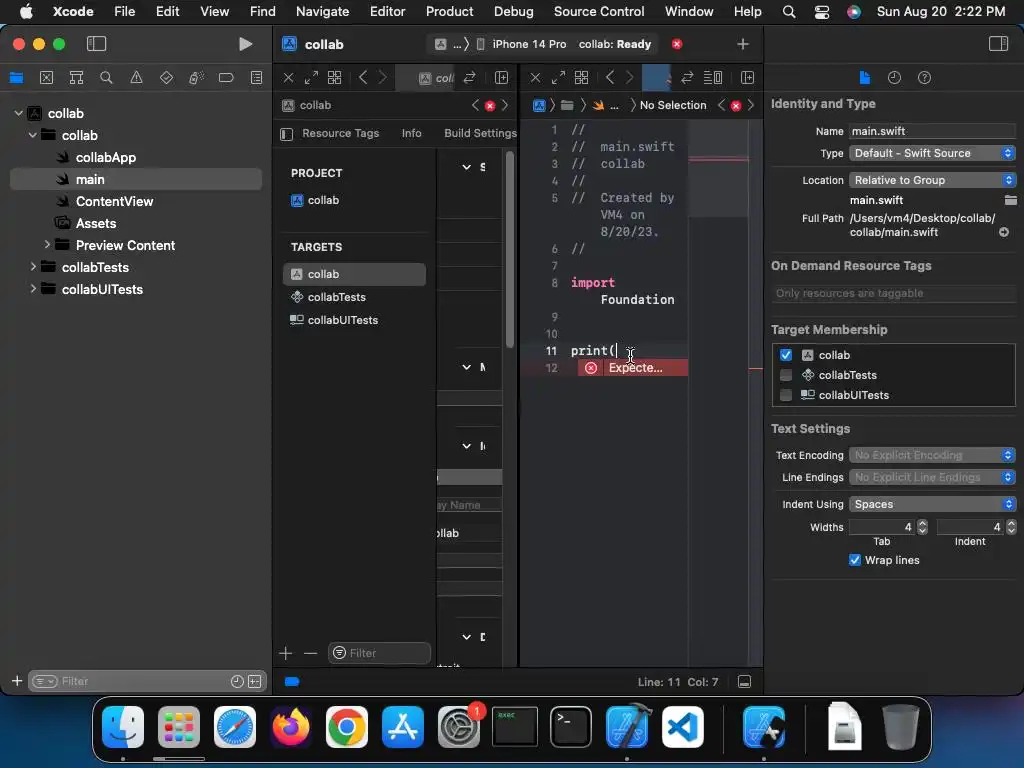The height and width of the screenshot is (768, 1024).
Task: Switch to Build Settings tab
Action: 480,133
